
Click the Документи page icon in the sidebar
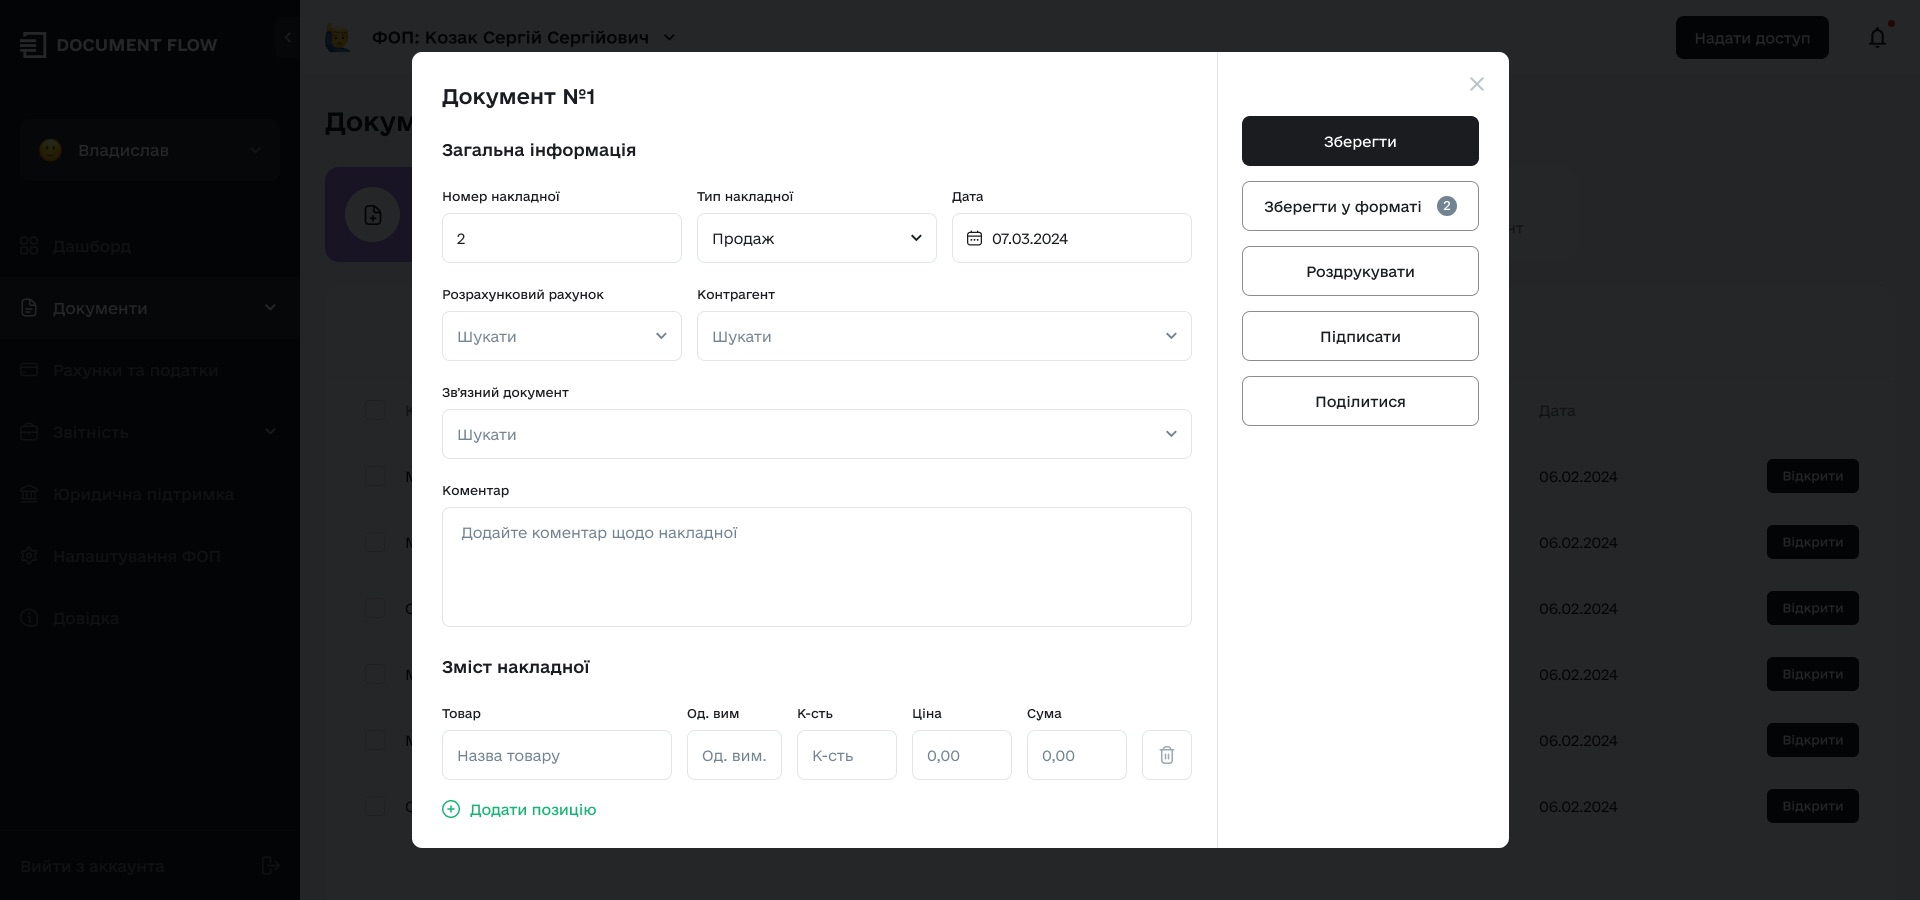29,308
